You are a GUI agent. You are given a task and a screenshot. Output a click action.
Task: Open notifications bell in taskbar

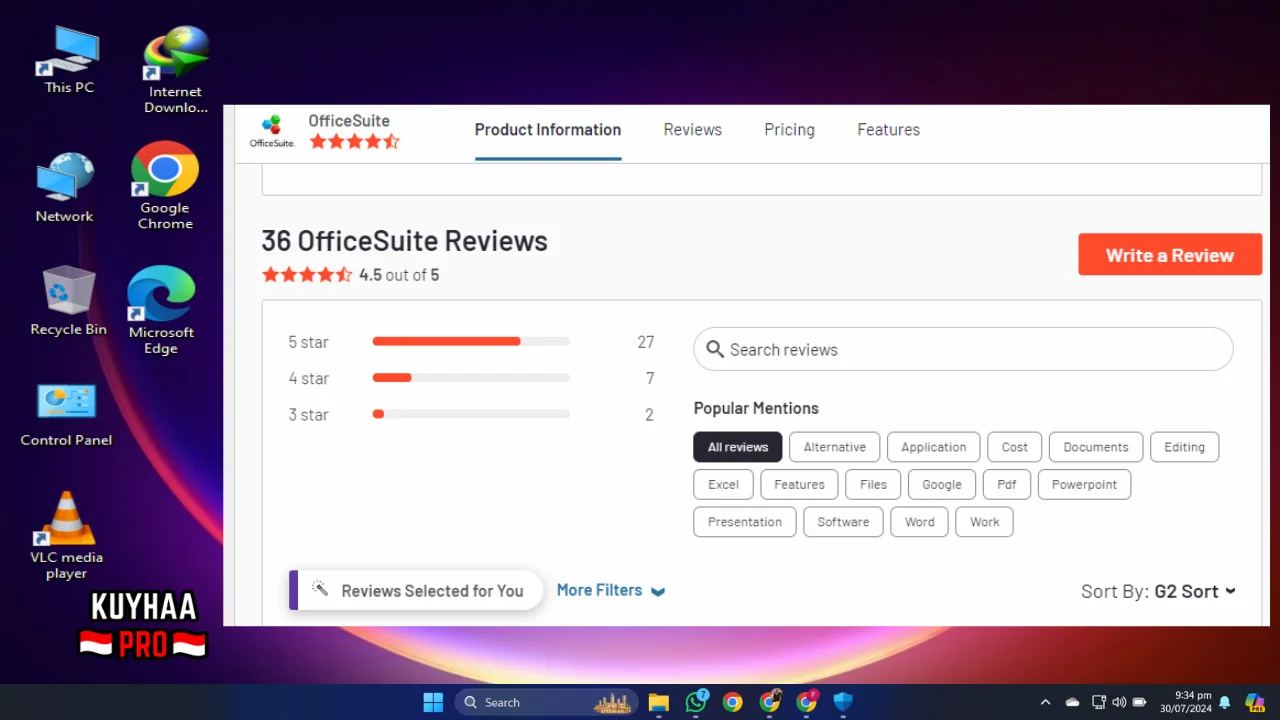1225,702
